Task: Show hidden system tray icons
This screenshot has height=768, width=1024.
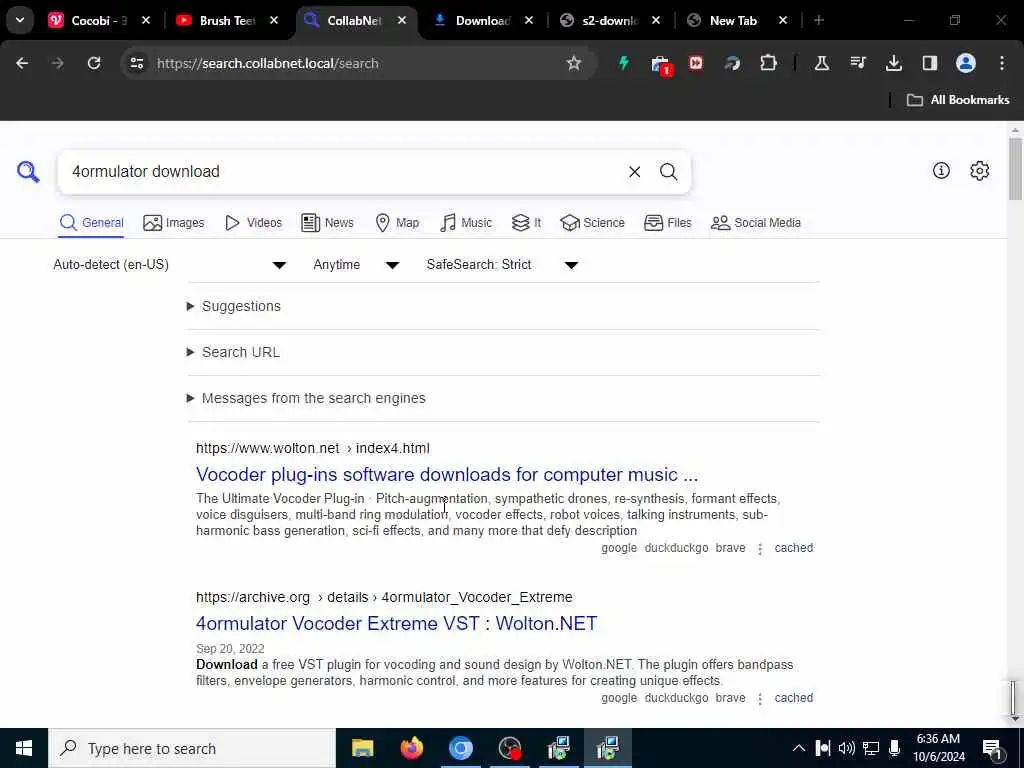Action: pos(799,748)
